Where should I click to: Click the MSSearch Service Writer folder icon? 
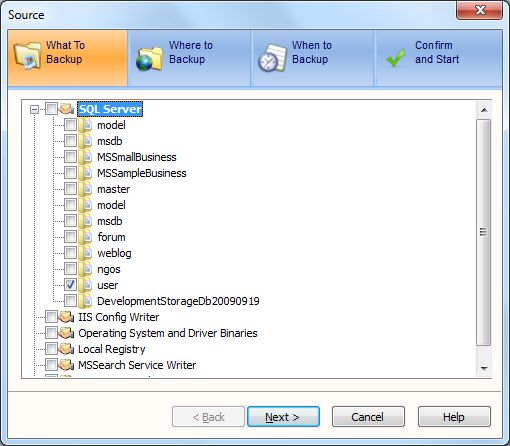[66, 365]
